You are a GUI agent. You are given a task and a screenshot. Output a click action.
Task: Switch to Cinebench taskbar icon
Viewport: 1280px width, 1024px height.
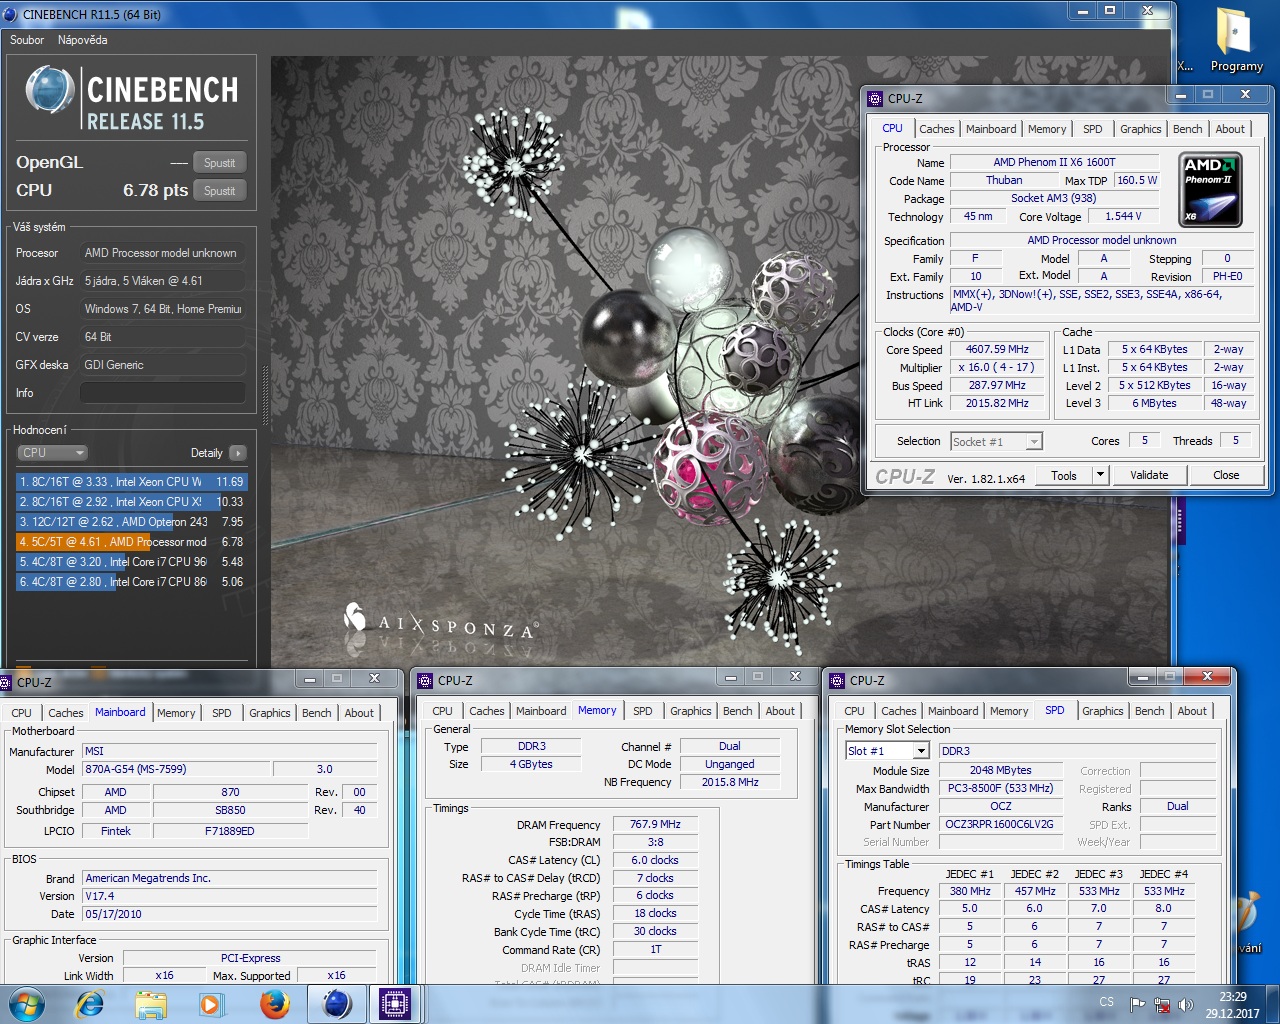[x=337, y=1004]
